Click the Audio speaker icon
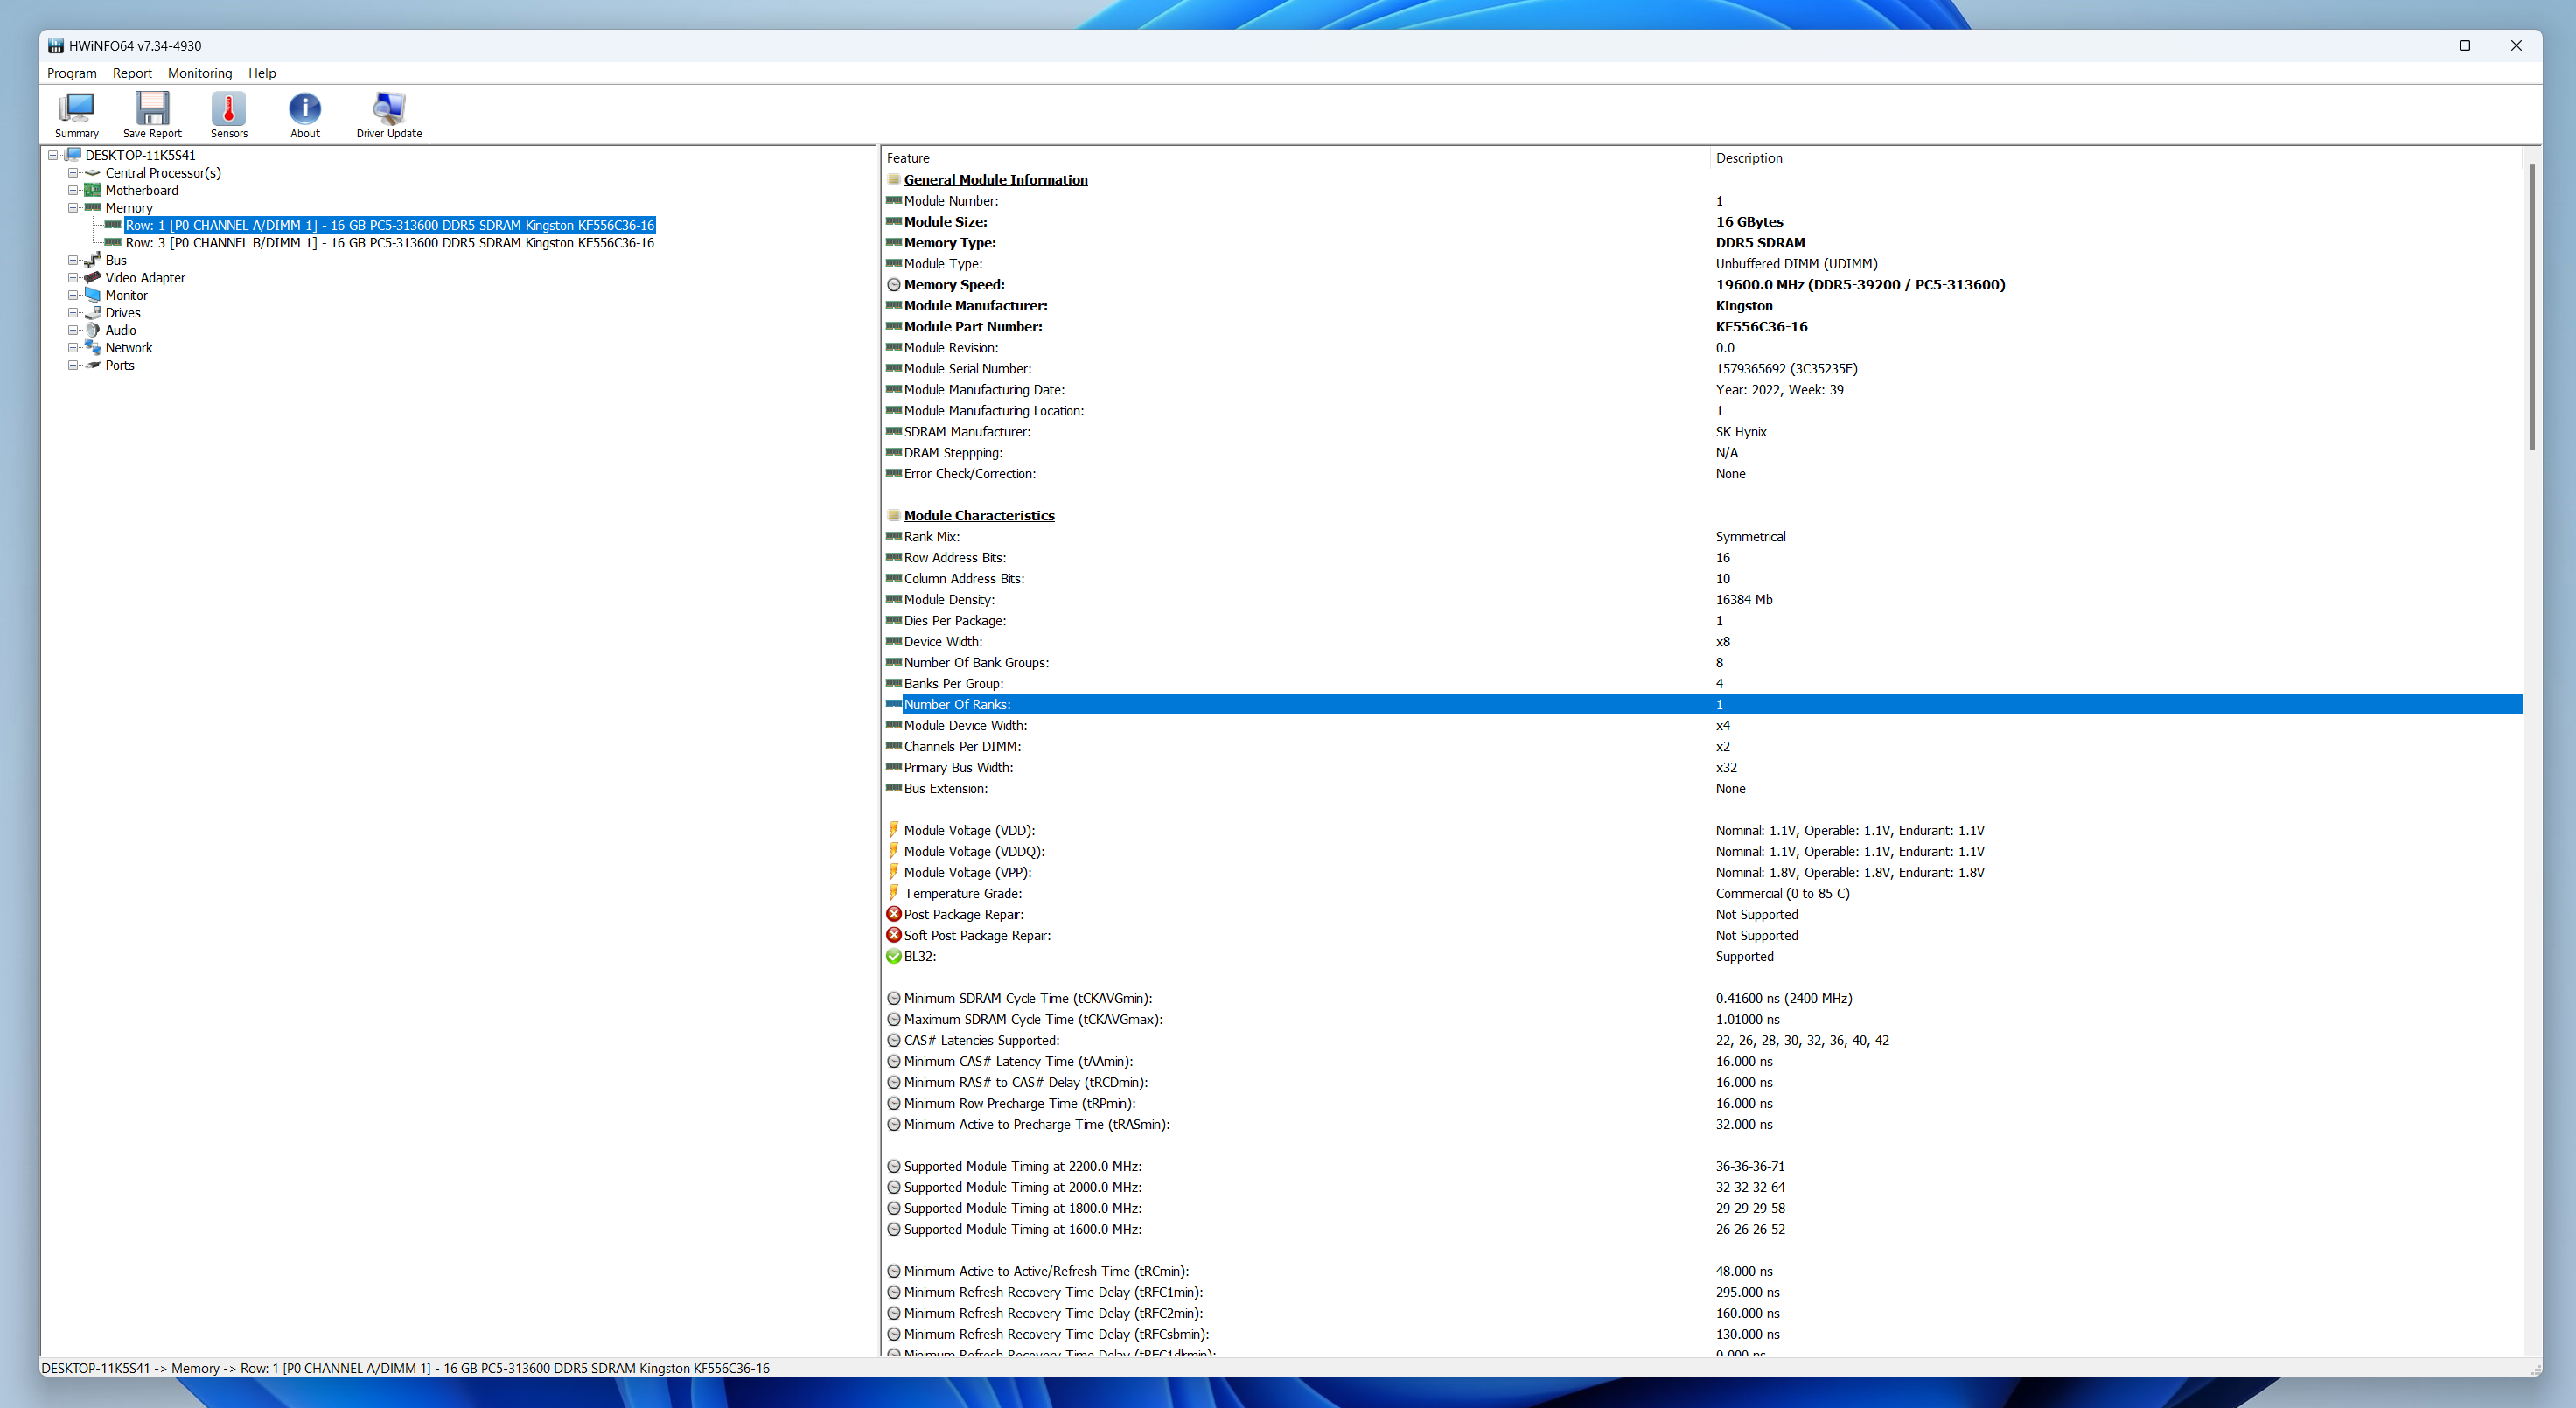The height and width of the screenshot is (1408, 2576). tap(93, 330)
